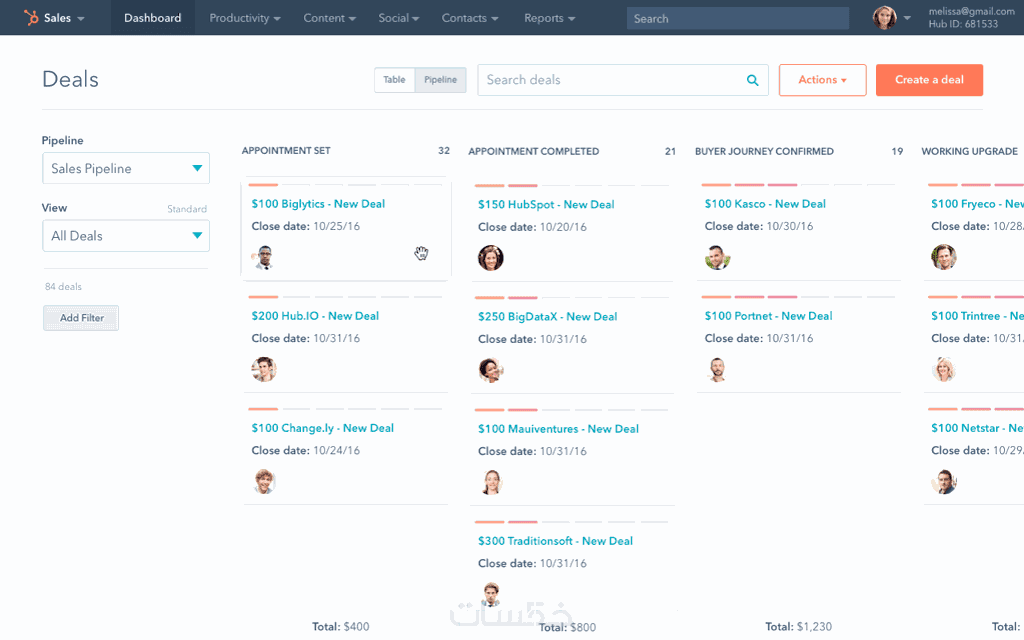Image resolution: width=1024 pixels, height=640 pixels.
Task: Click Close date 10/20/16 on HubSpot card
Action: [x=532, y=227]
